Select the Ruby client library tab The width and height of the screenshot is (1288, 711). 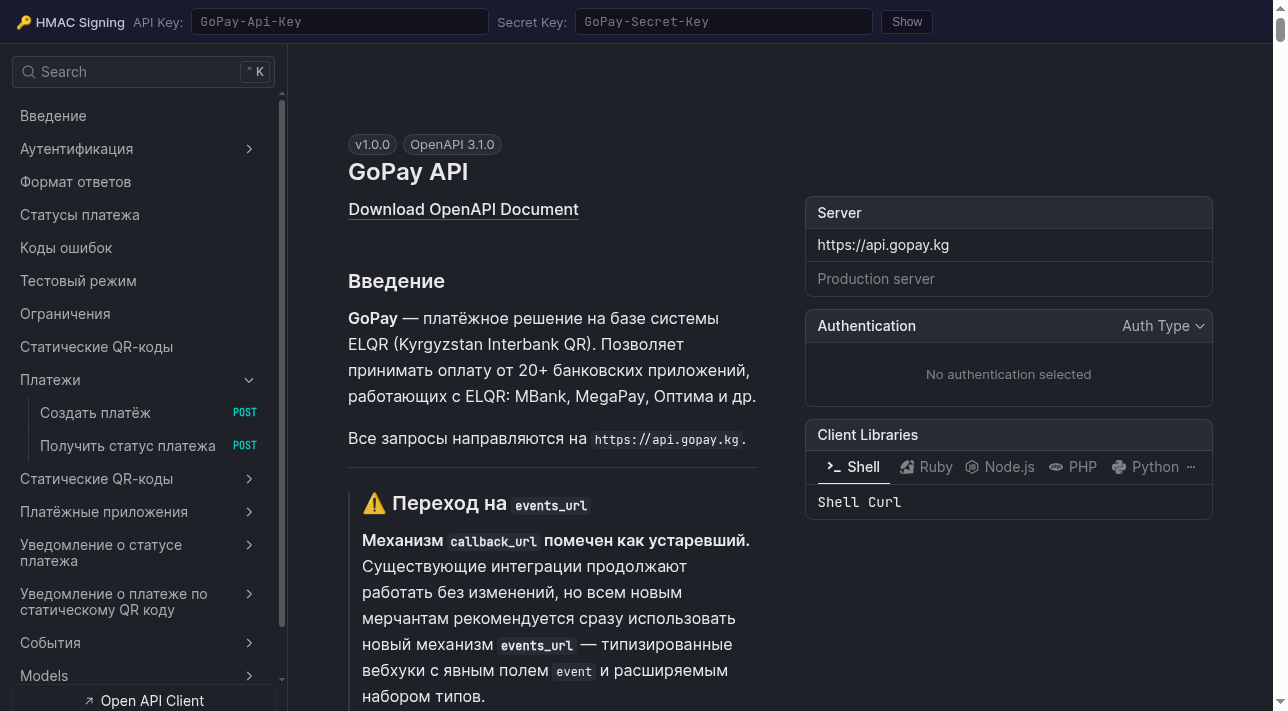(x=926, y=467)
